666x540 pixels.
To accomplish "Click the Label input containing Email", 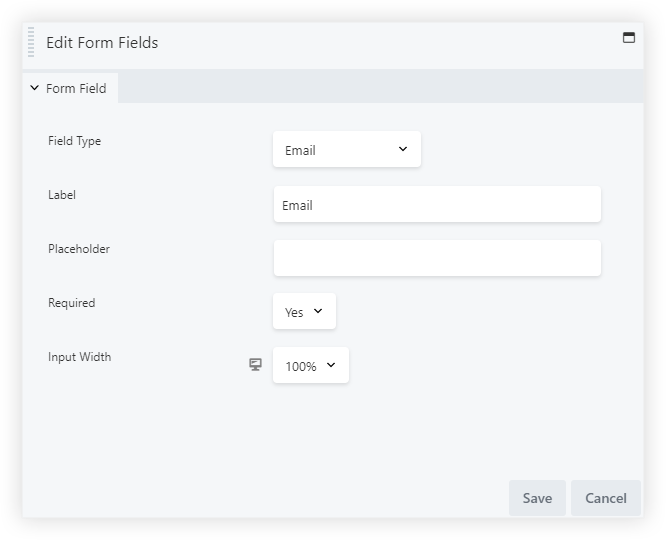I will (x=437, y=205).
